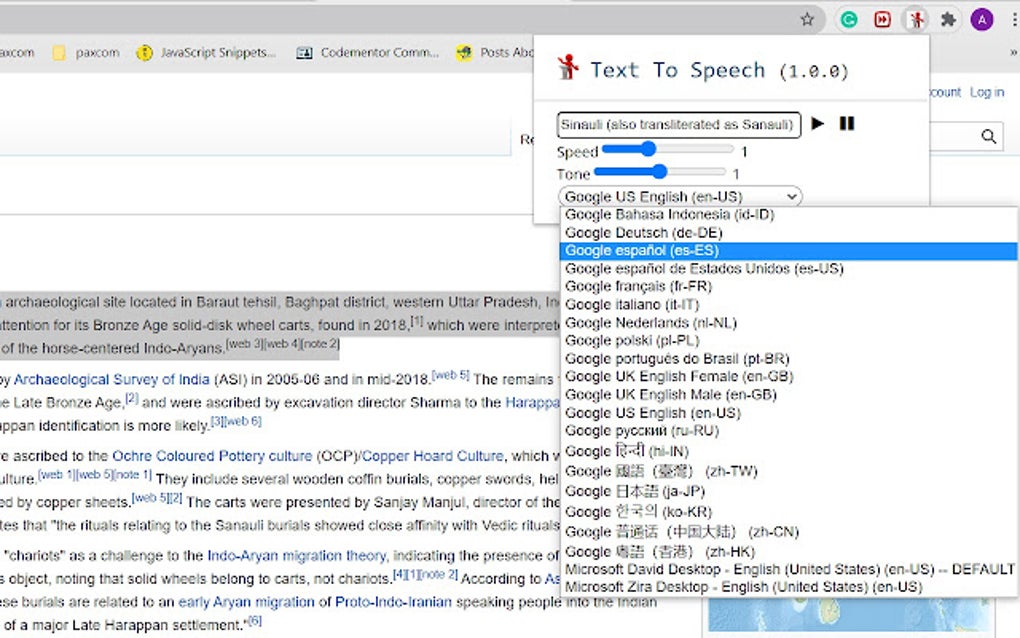The height and width of the screenshot is (638, 1020).
Task: Pause speech with the pause button
Action: pyautogui.click(x=846, y=123)
